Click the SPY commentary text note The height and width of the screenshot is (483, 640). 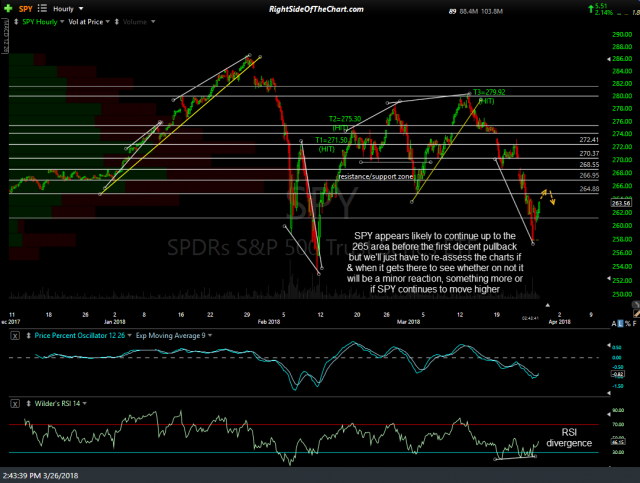pyautogui.click(x=435, y=263)
